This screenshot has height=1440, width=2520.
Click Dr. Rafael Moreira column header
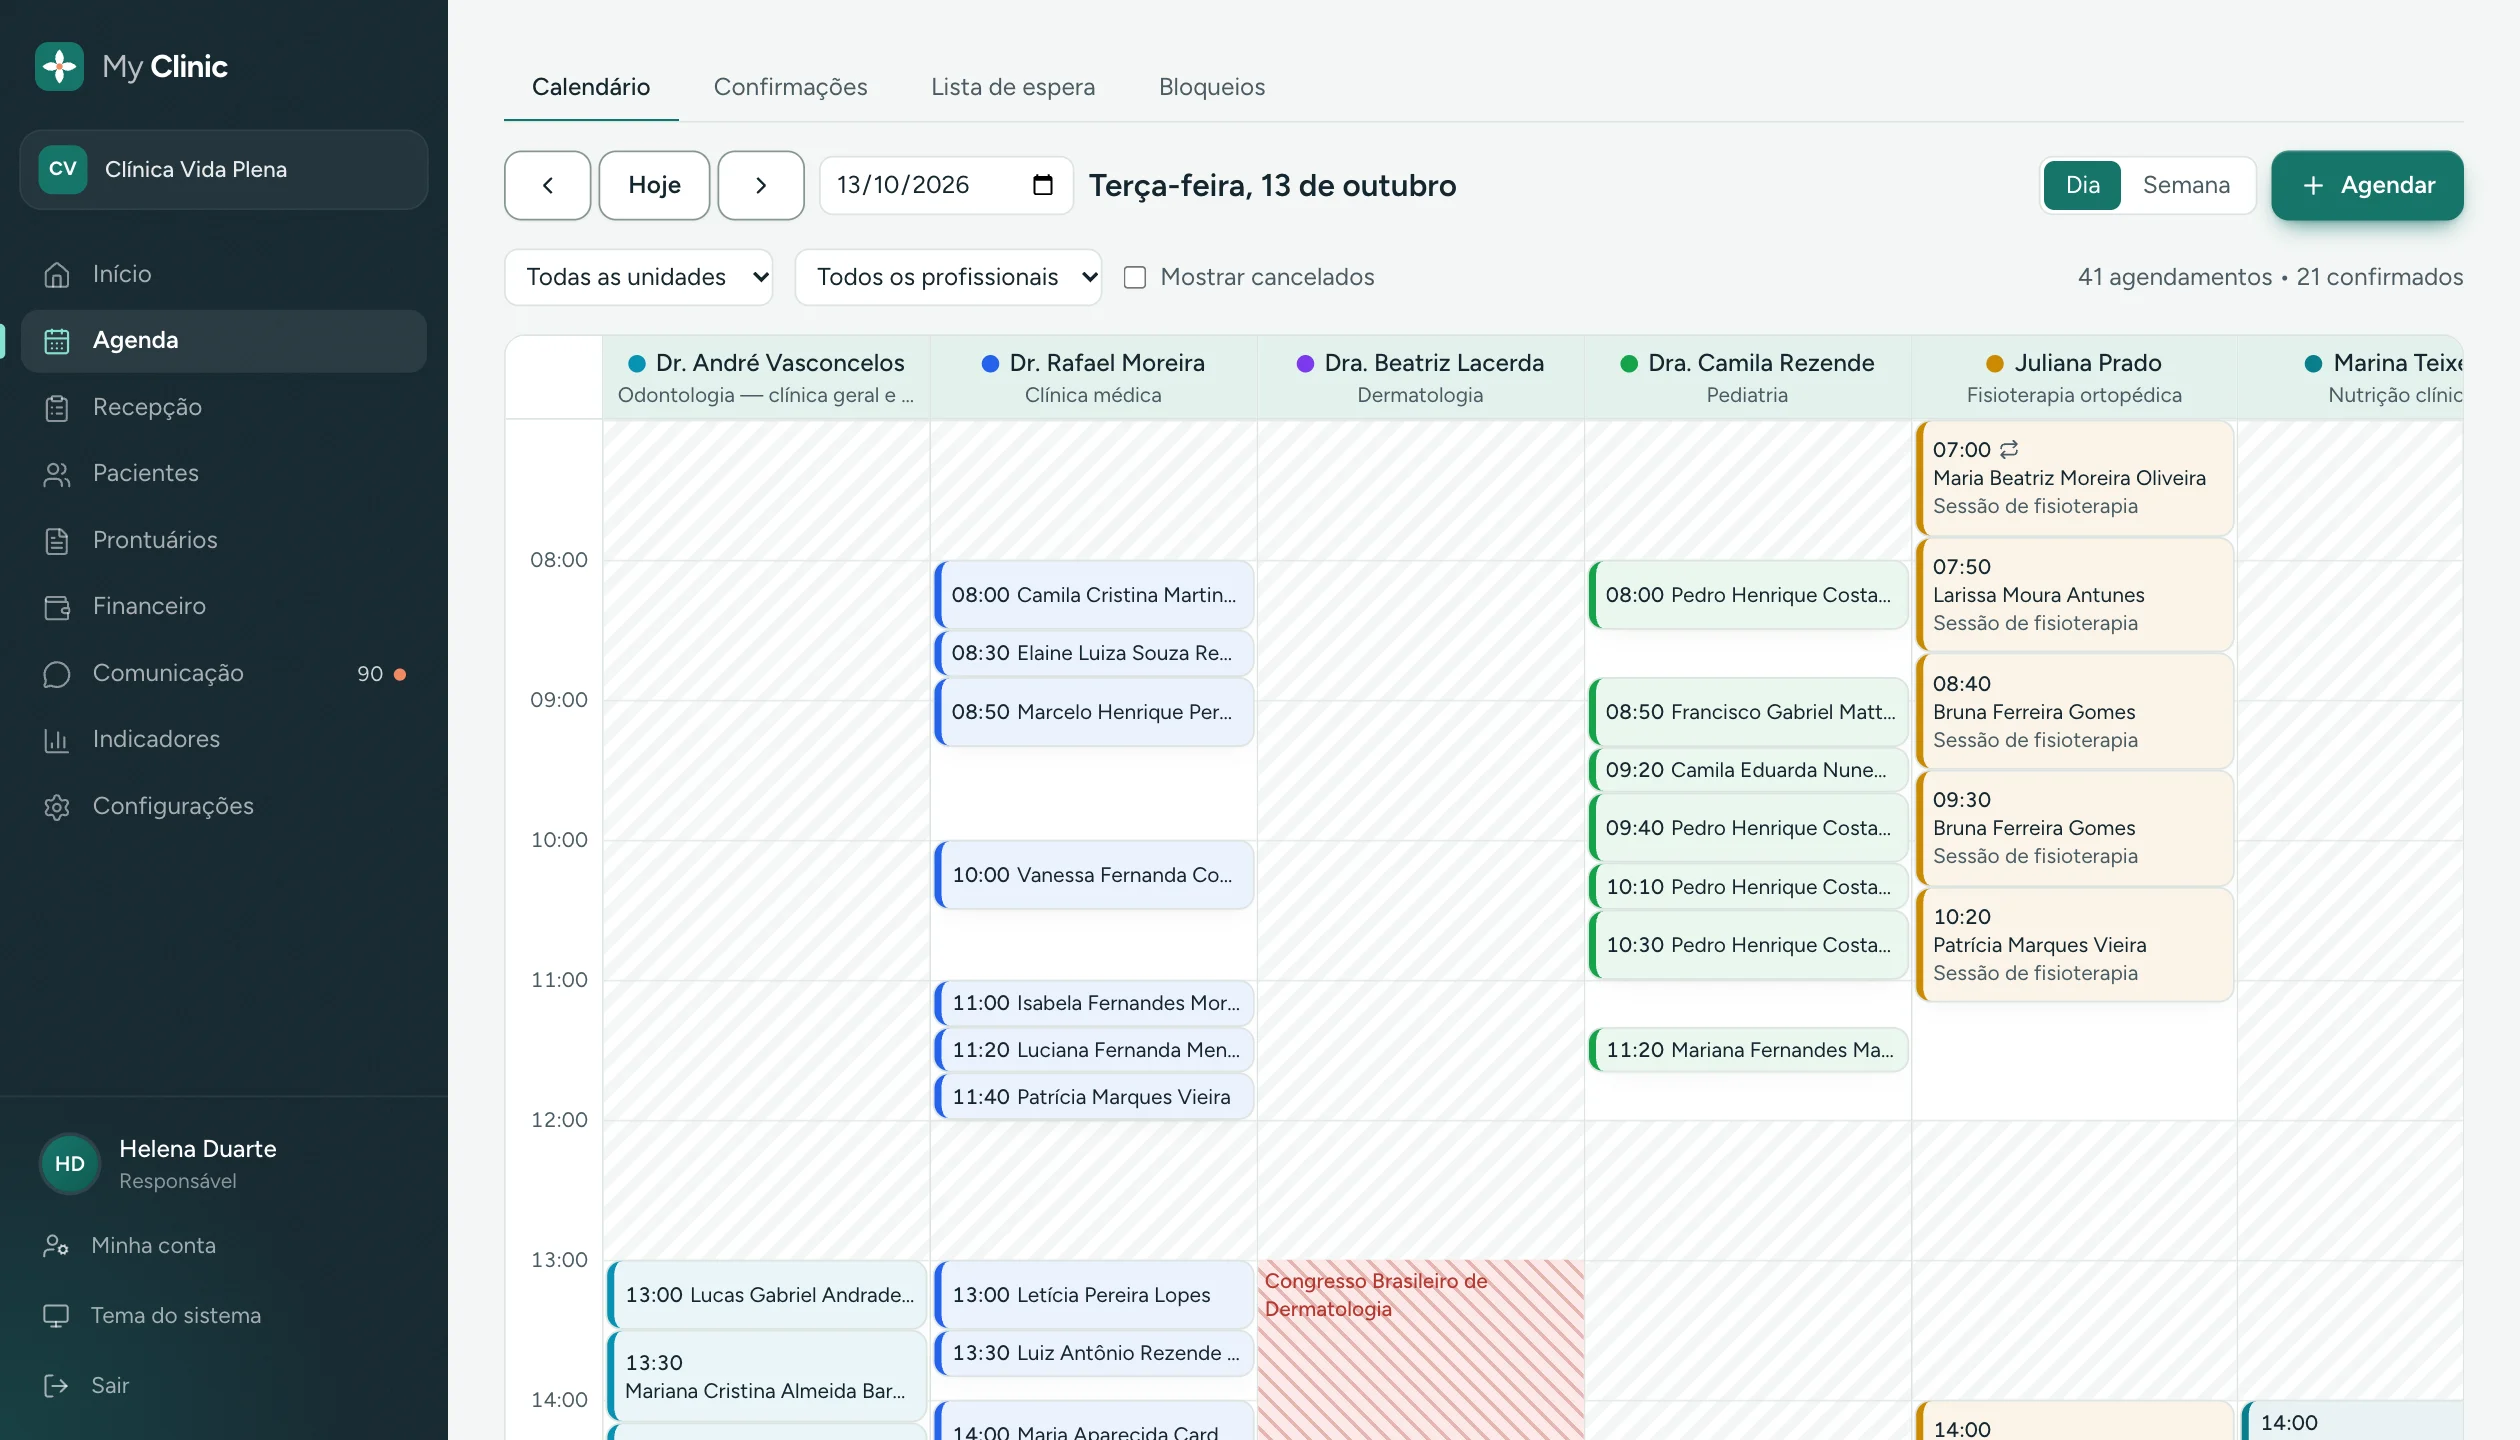coord(1093,378)
